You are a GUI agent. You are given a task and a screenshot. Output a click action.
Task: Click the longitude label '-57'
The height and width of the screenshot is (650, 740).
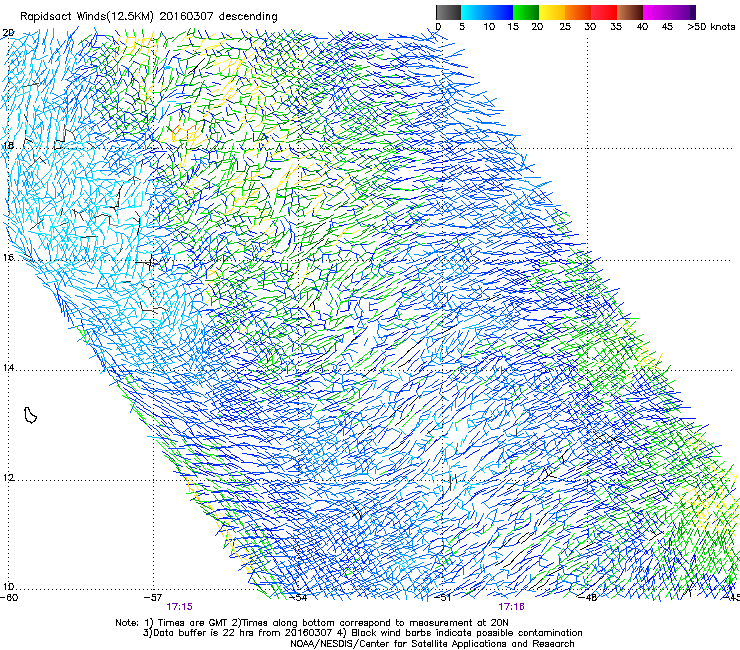[x=153, y=598]
